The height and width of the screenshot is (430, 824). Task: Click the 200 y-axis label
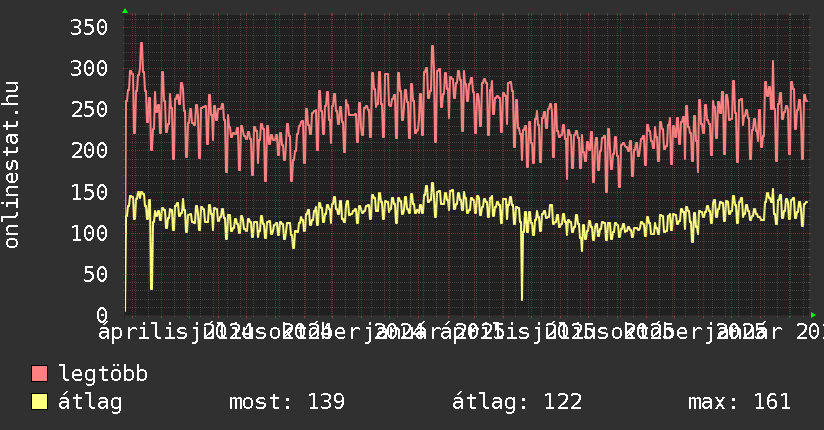[x=88, y=150]
